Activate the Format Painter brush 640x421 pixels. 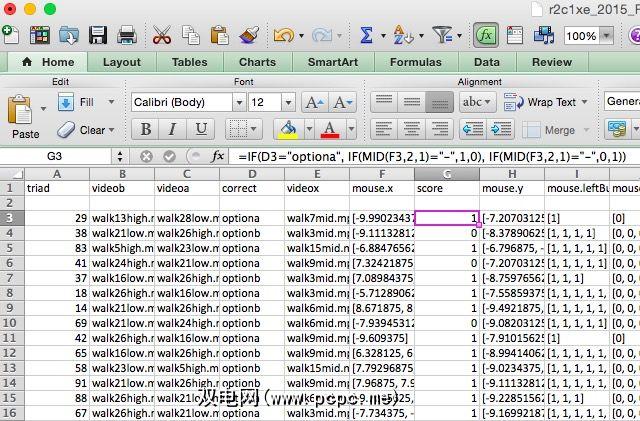coord(249,35)
